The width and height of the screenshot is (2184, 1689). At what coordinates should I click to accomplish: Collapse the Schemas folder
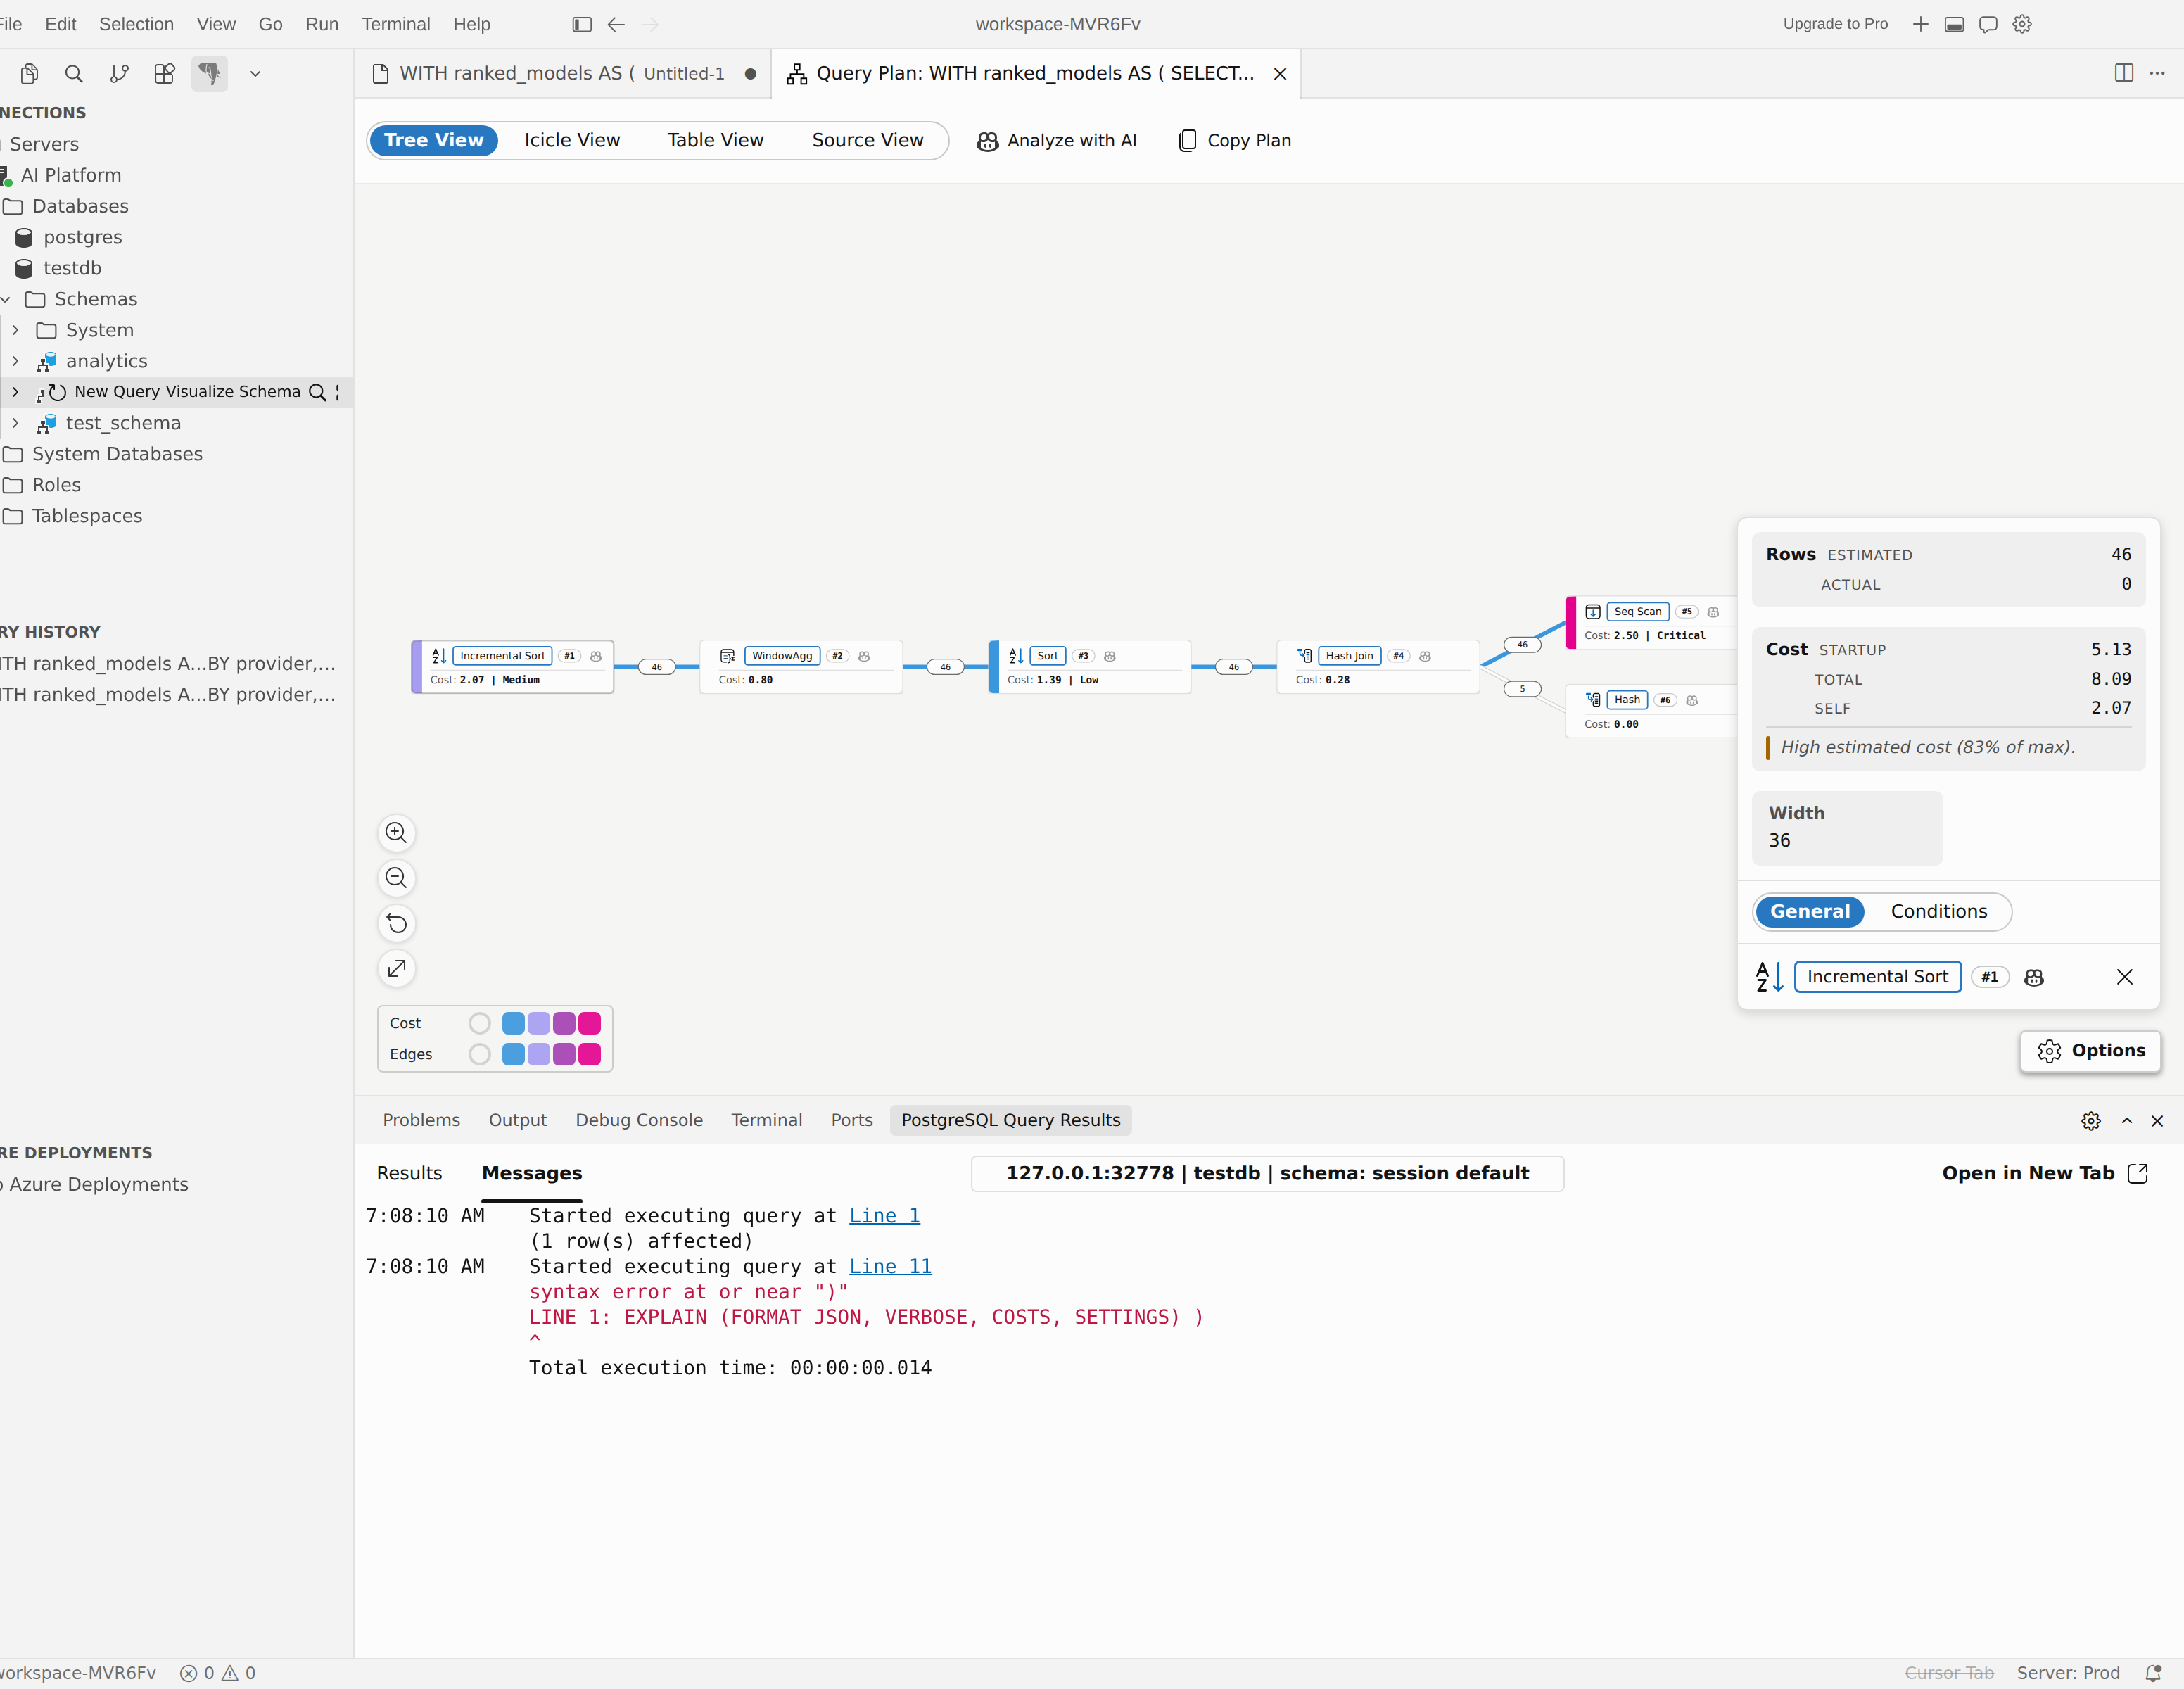pos(6,299)
